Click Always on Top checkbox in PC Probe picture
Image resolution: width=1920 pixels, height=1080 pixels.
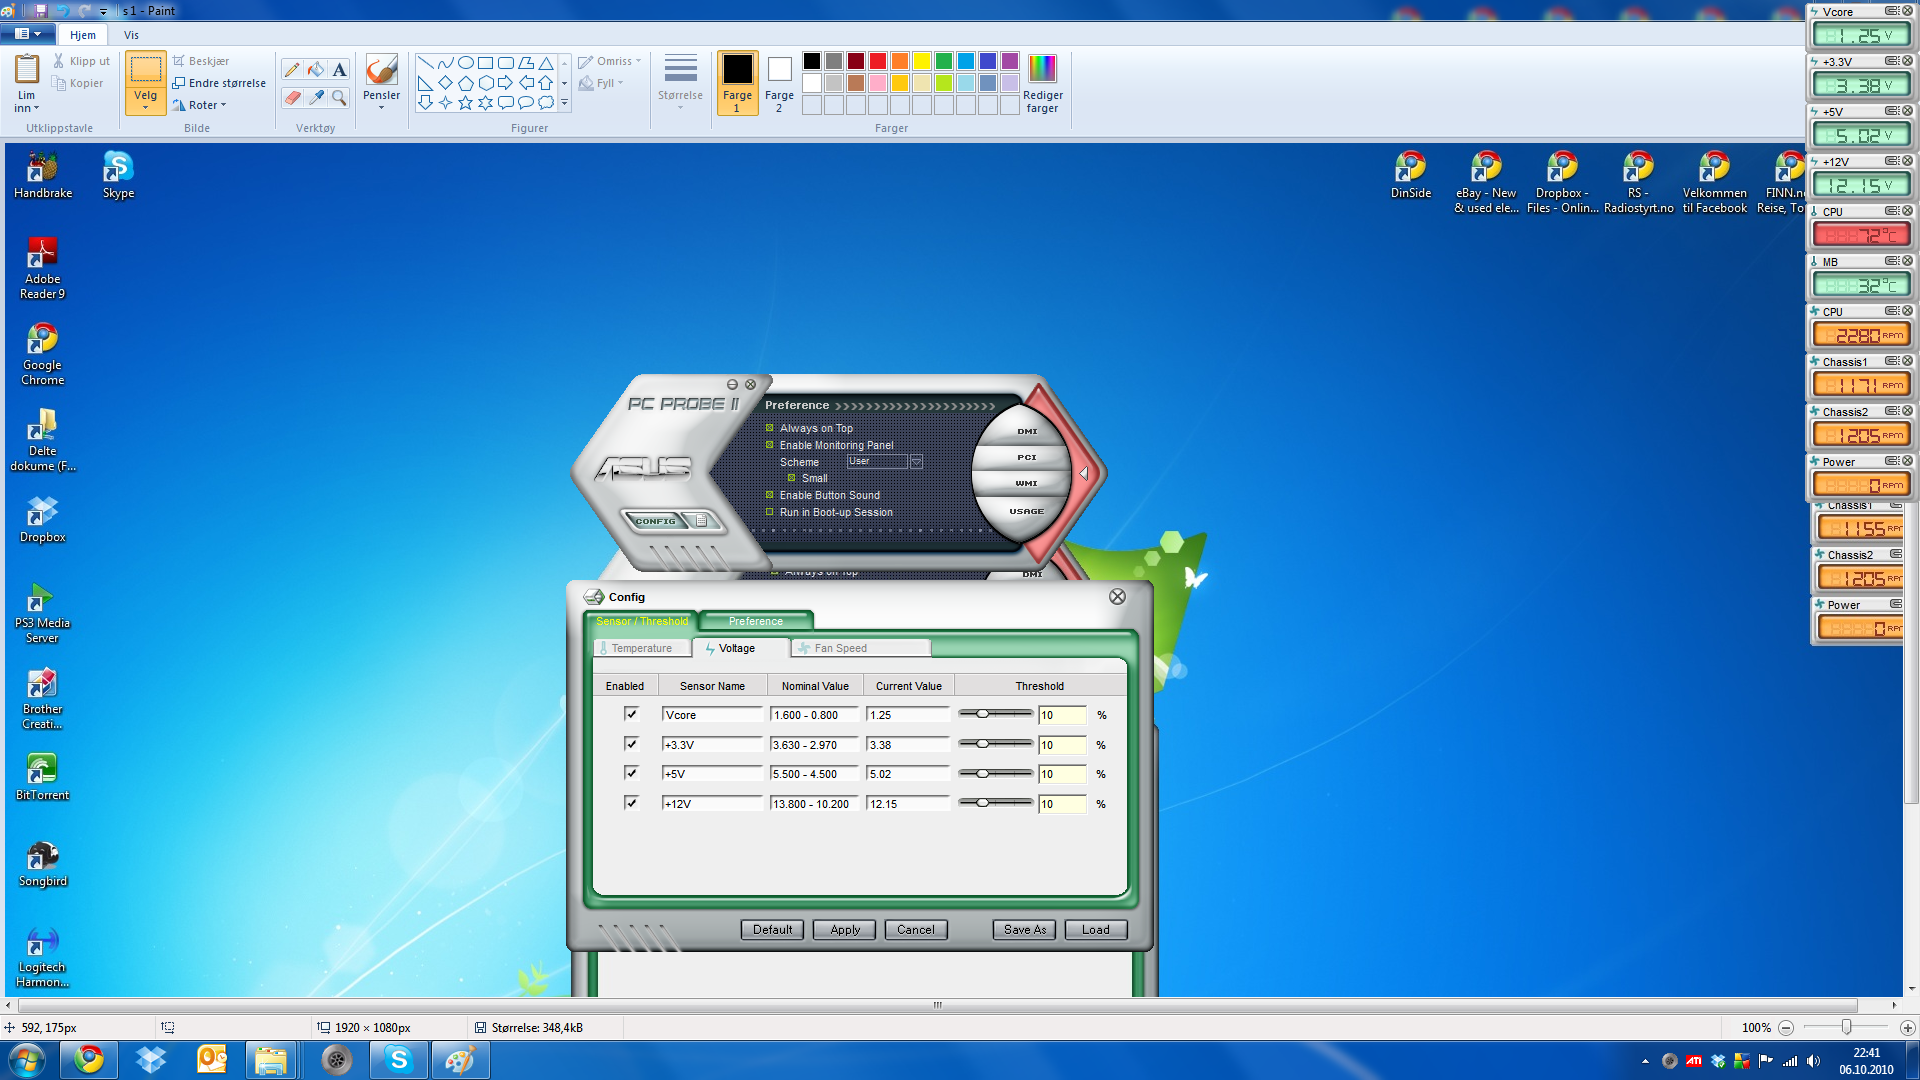coord(770,428)
